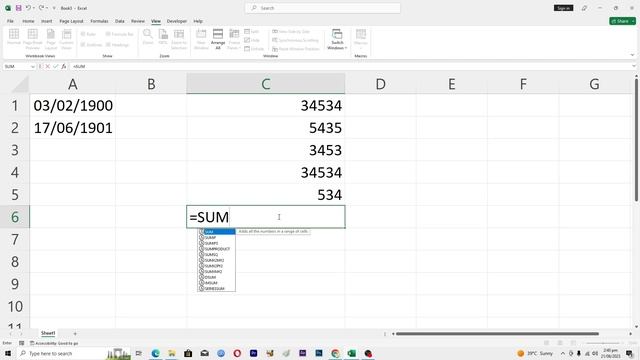Image resolution: width=640 pixels, height=360 pixels.
Task: Open the Freeze Panes dropdown
Action: [234, 39]
